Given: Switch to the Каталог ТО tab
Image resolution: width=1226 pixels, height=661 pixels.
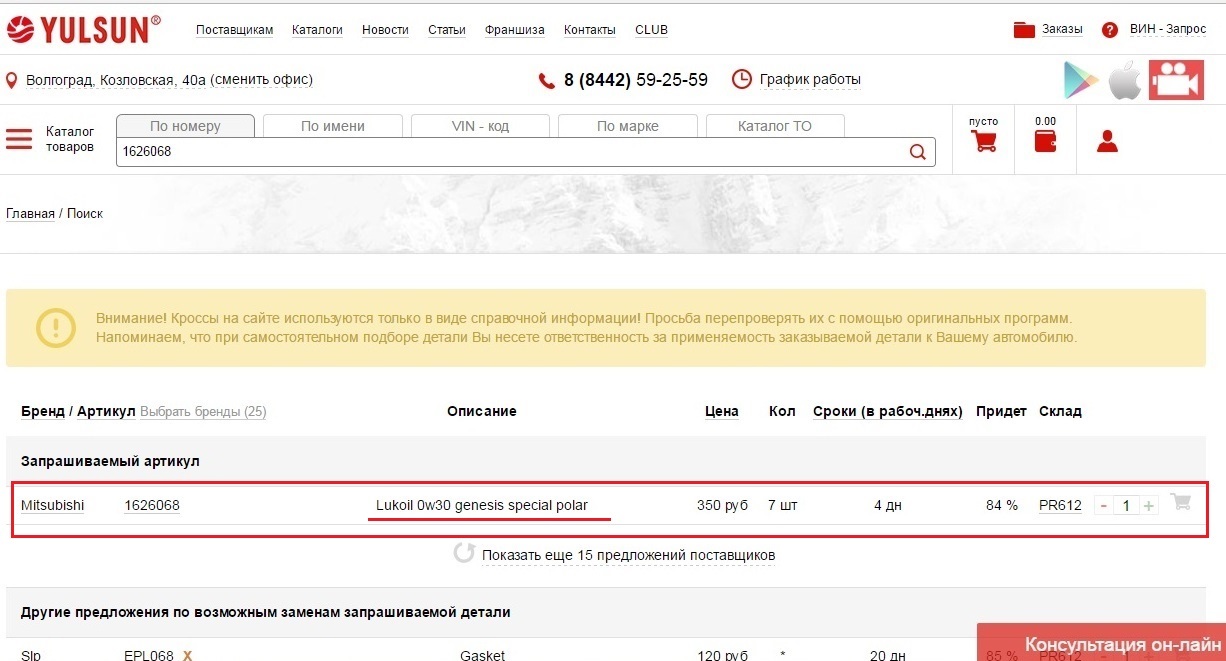Looking at the screenshot, I should tap(775, 126).
